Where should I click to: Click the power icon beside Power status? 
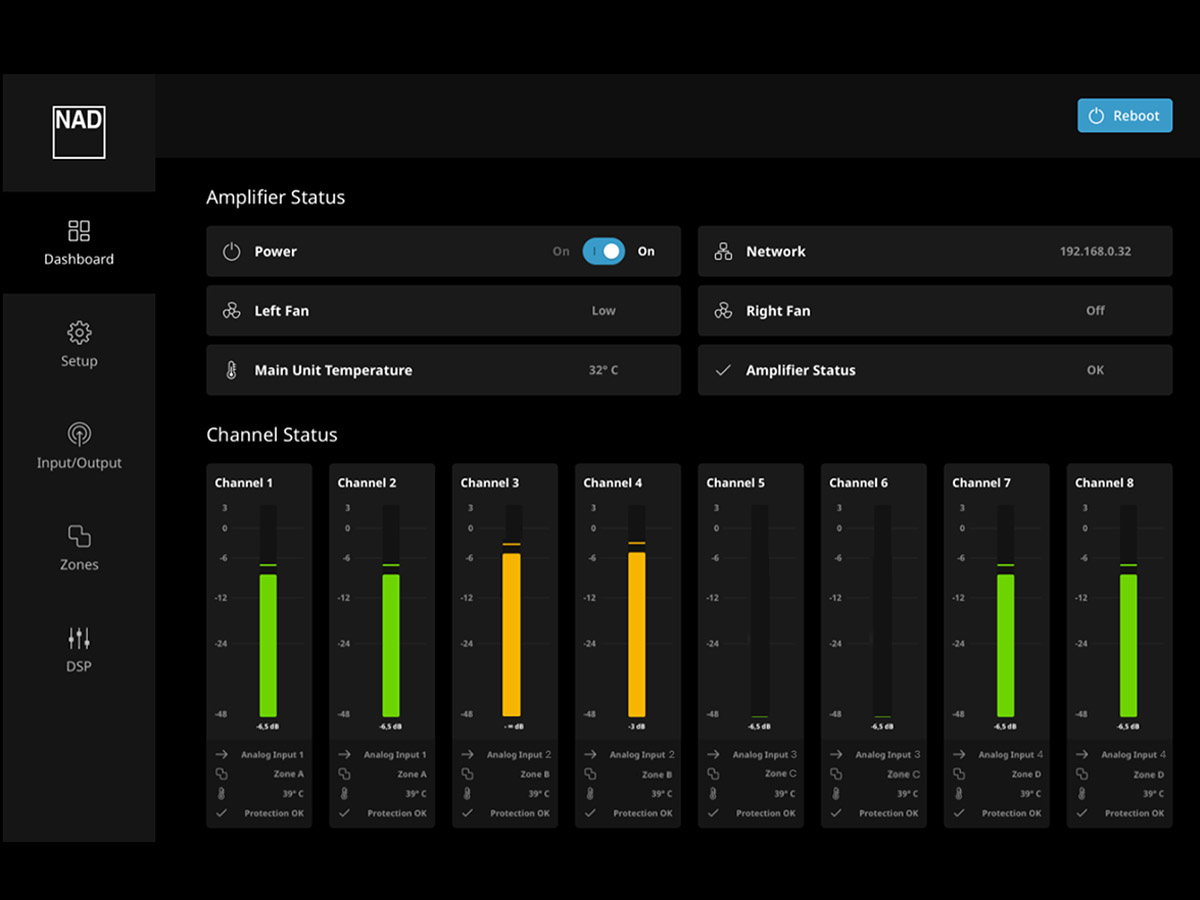tap(229, 251)
